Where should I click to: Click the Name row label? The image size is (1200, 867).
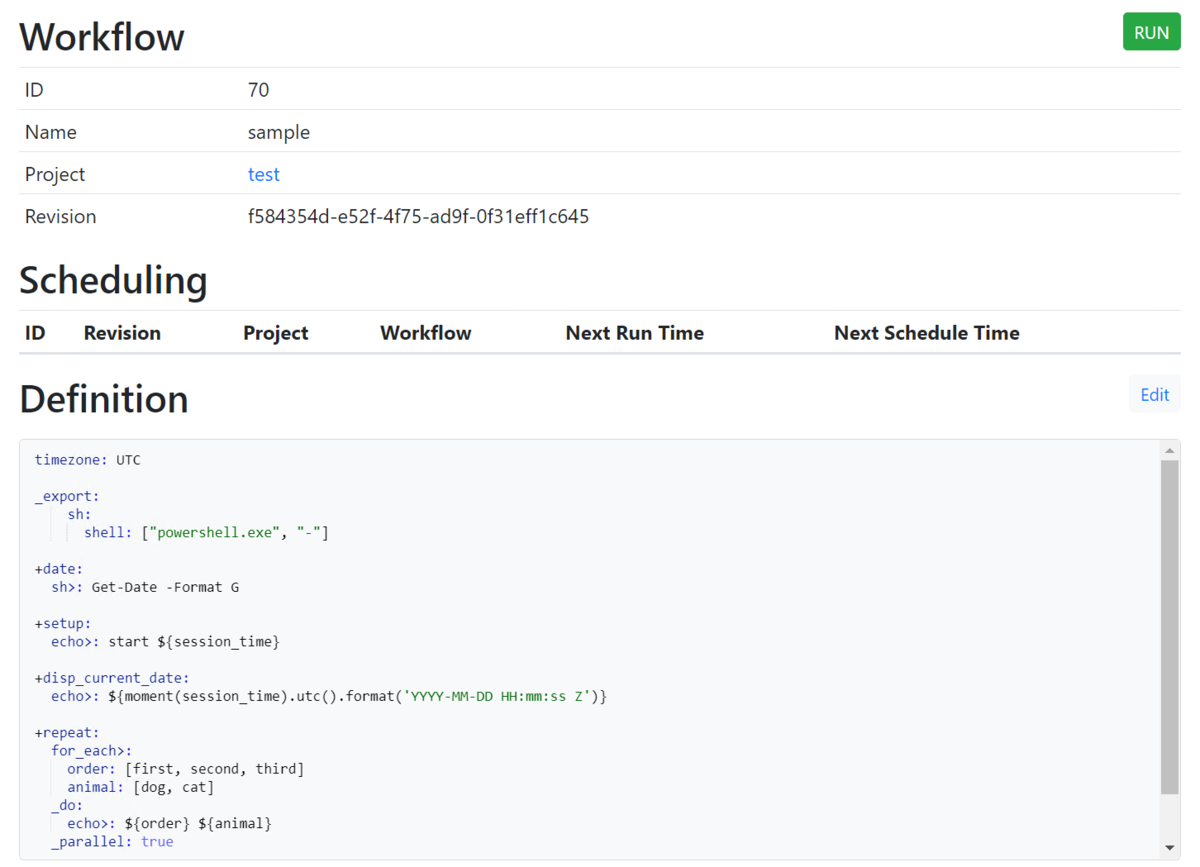tap(51, 132)
